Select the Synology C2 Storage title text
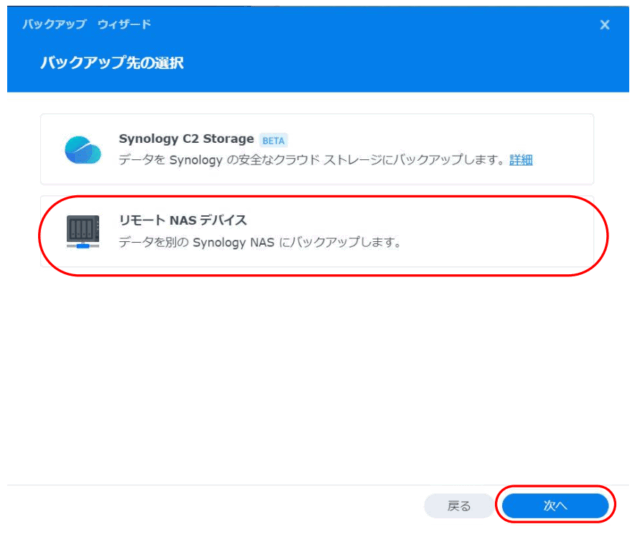Viewport: 640px width, 547px height. coord(186,139)
